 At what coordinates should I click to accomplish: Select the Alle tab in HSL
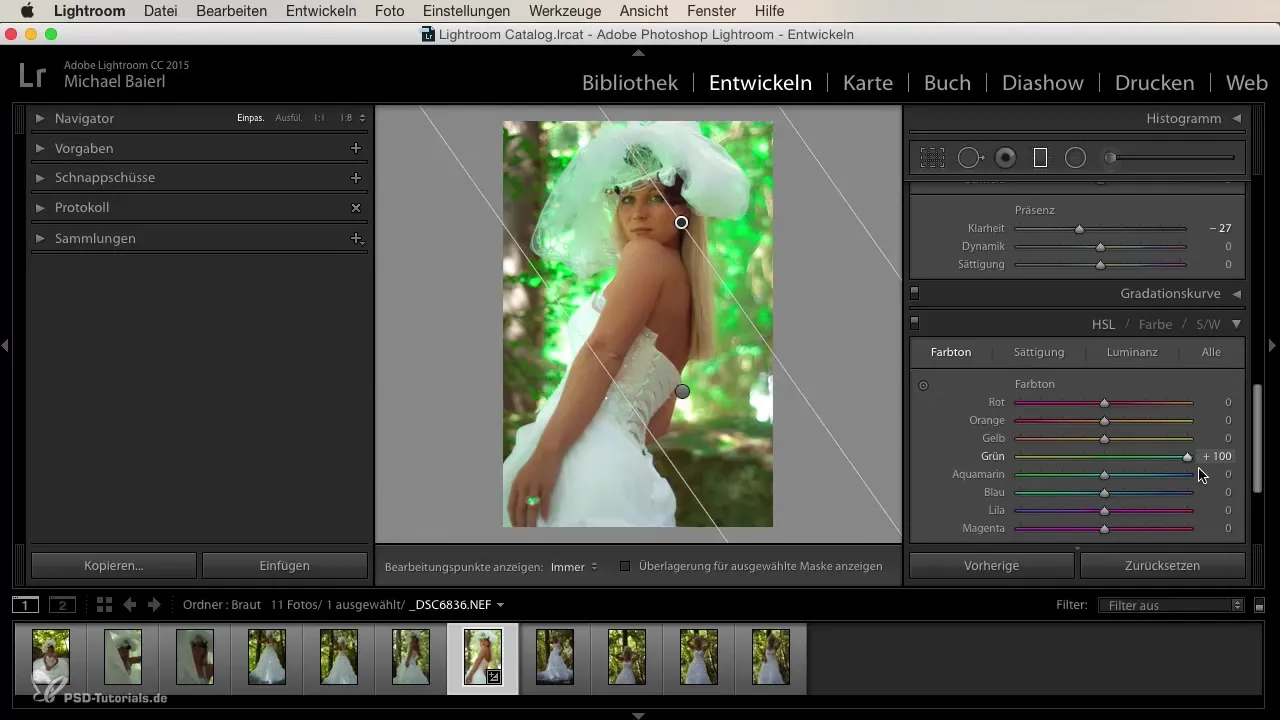tap(1211, 352)
